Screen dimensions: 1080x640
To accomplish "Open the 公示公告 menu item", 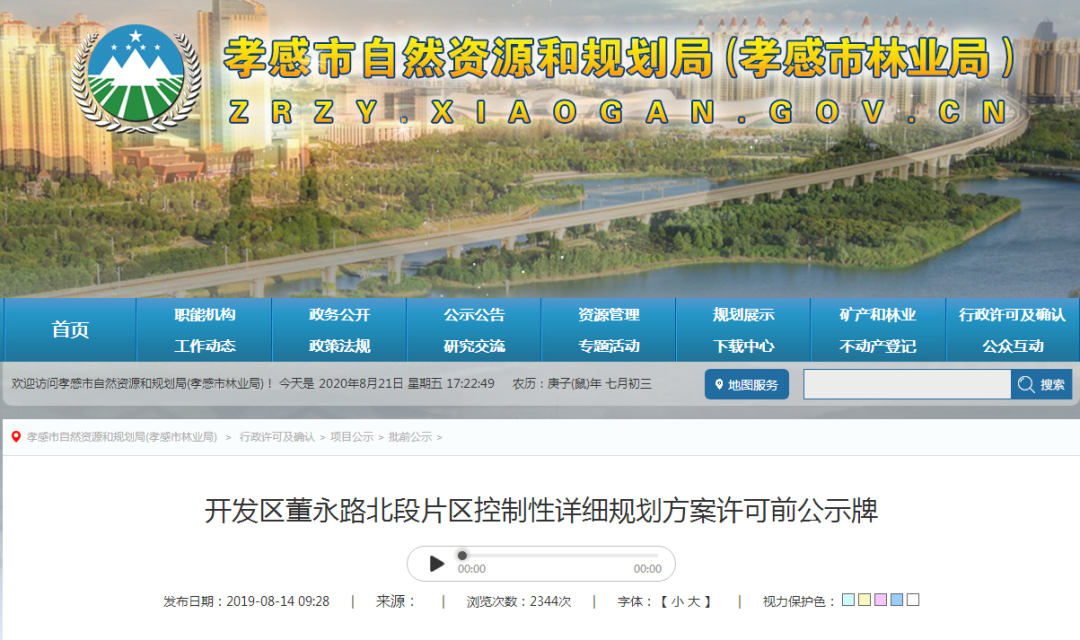I will click(474, 315).
